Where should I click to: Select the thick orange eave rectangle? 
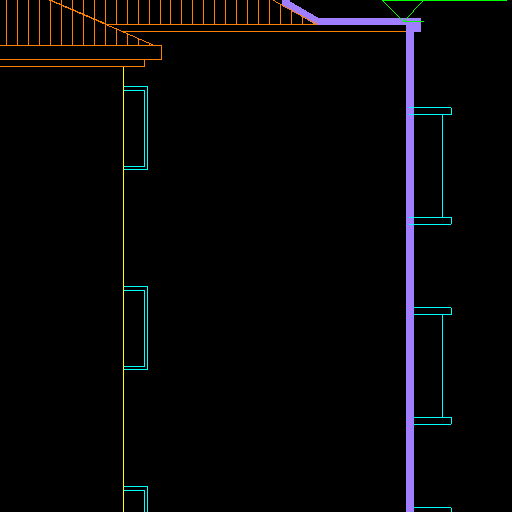(81, 53)
